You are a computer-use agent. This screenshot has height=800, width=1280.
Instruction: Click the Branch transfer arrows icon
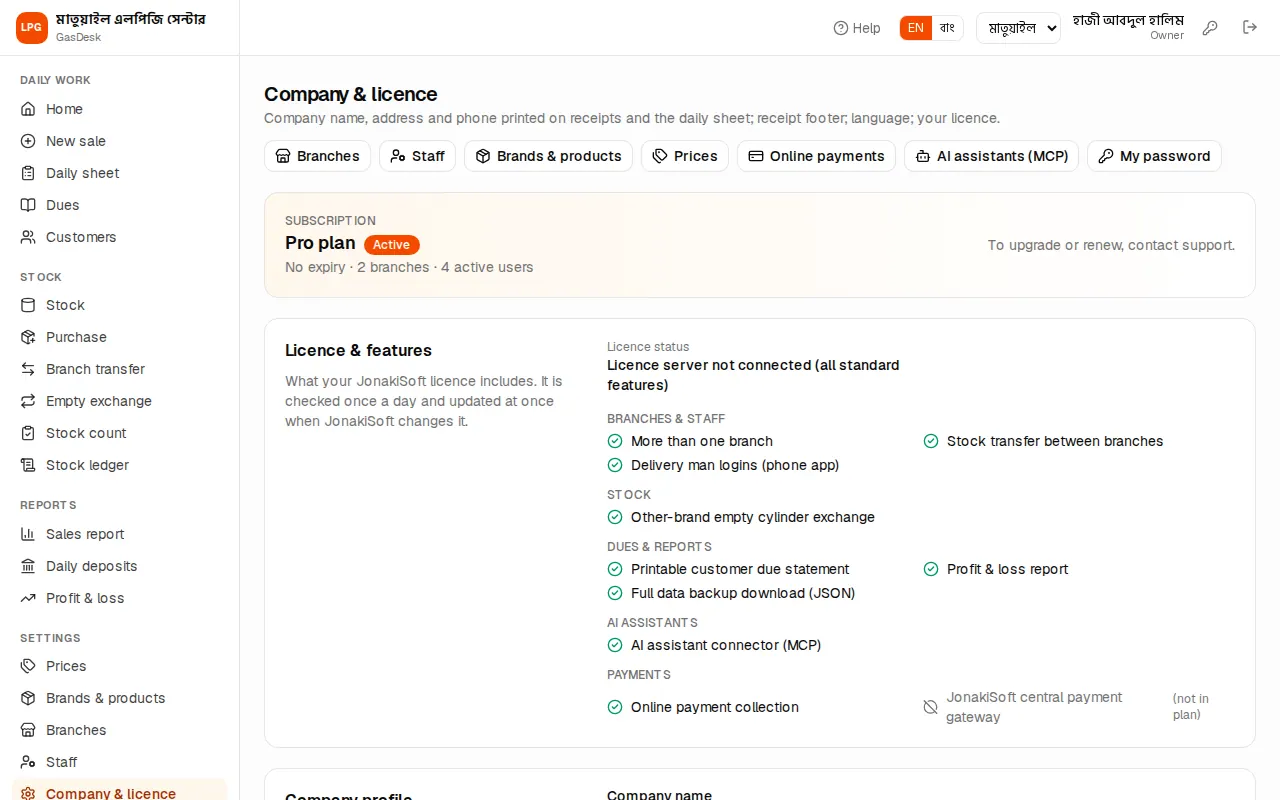point(28,369)
